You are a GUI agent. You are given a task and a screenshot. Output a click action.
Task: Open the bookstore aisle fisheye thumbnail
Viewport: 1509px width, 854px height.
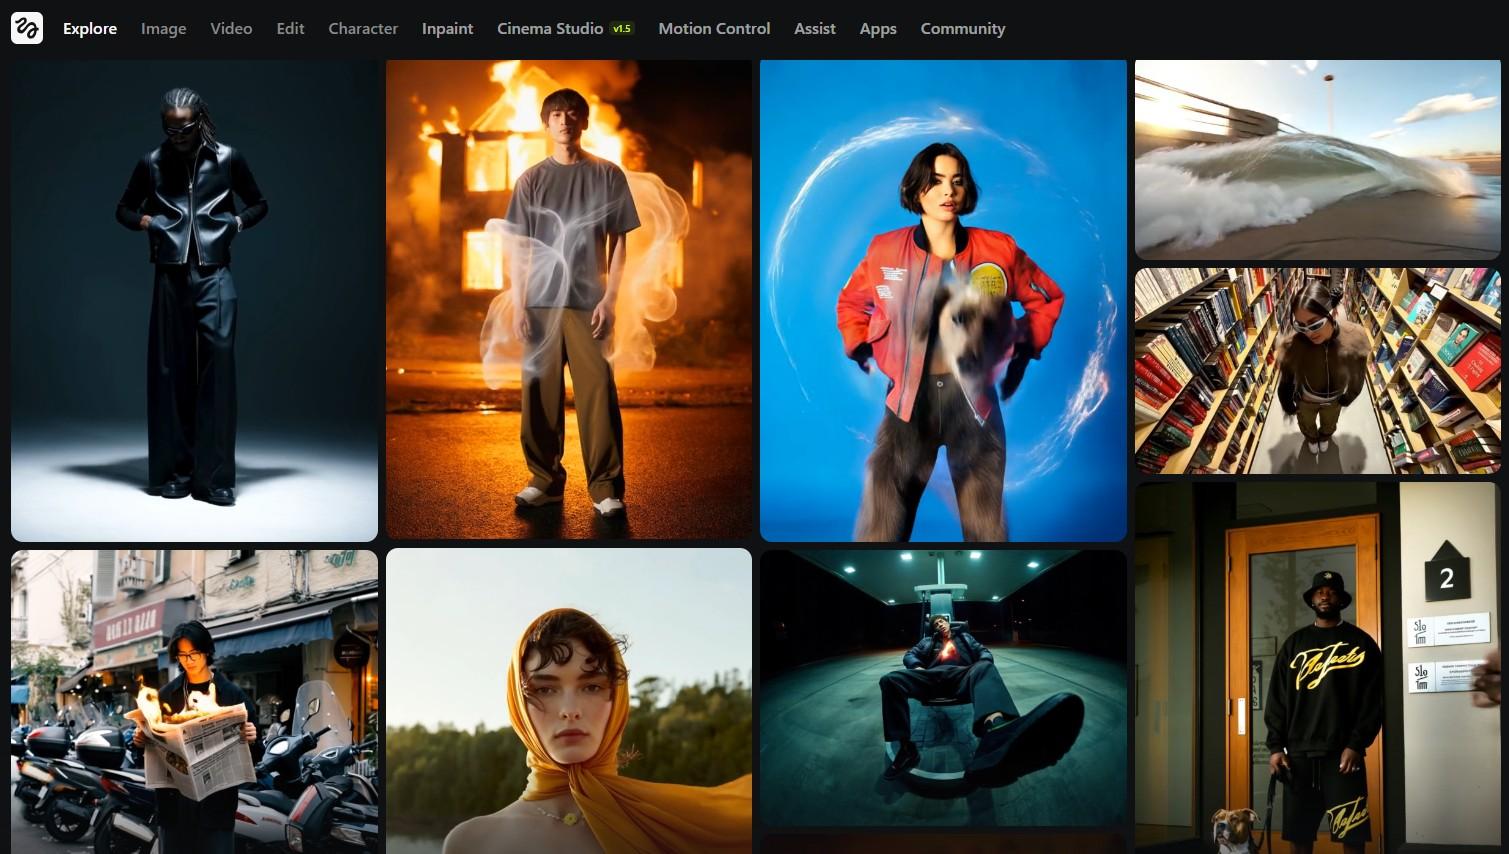[x=1317, y=370]
